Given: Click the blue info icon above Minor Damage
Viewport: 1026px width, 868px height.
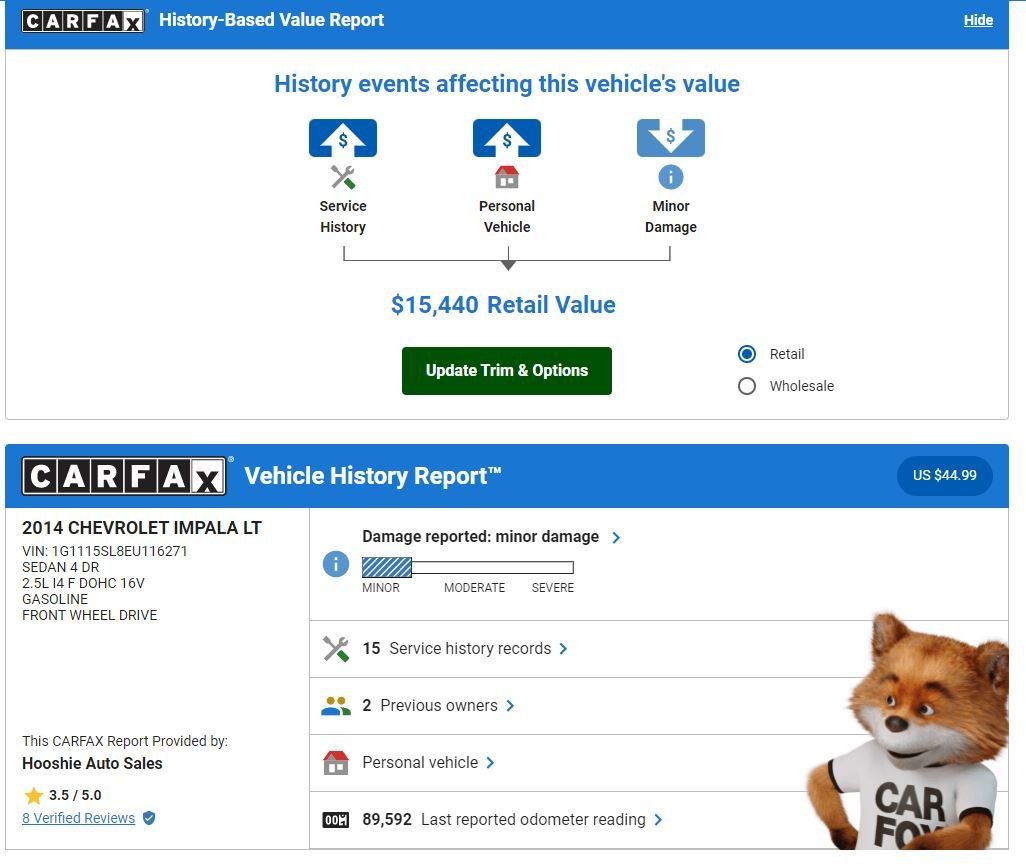Looking at the screenshot, I should 671,177.
